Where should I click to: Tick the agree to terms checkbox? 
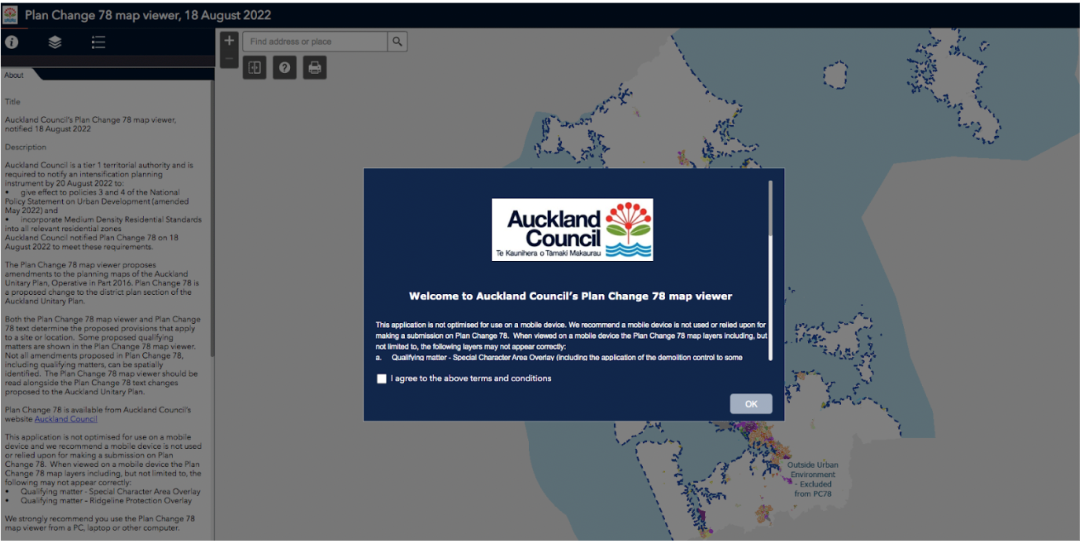click(382, 379)
